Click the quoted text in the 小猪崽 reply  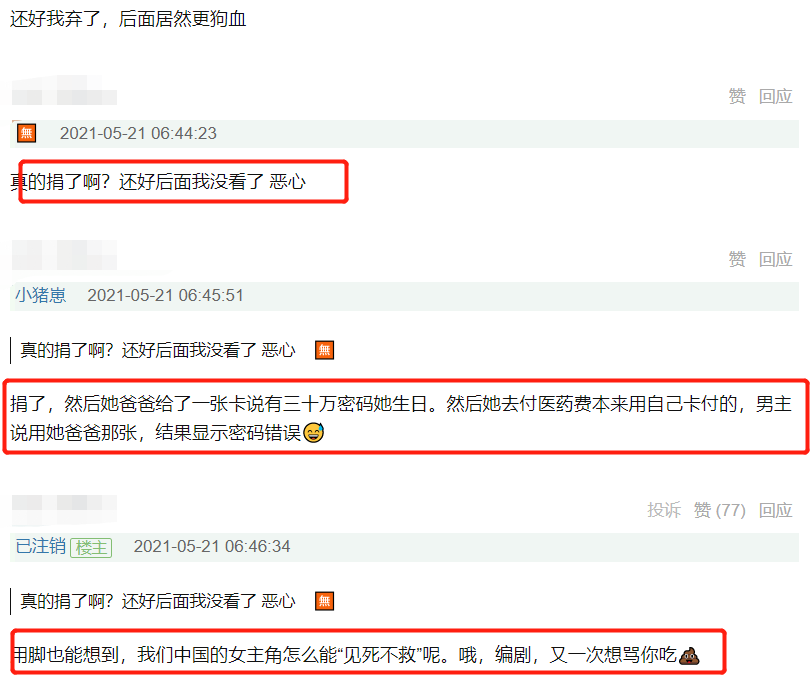pyautogui.click(x=158, y=350)
